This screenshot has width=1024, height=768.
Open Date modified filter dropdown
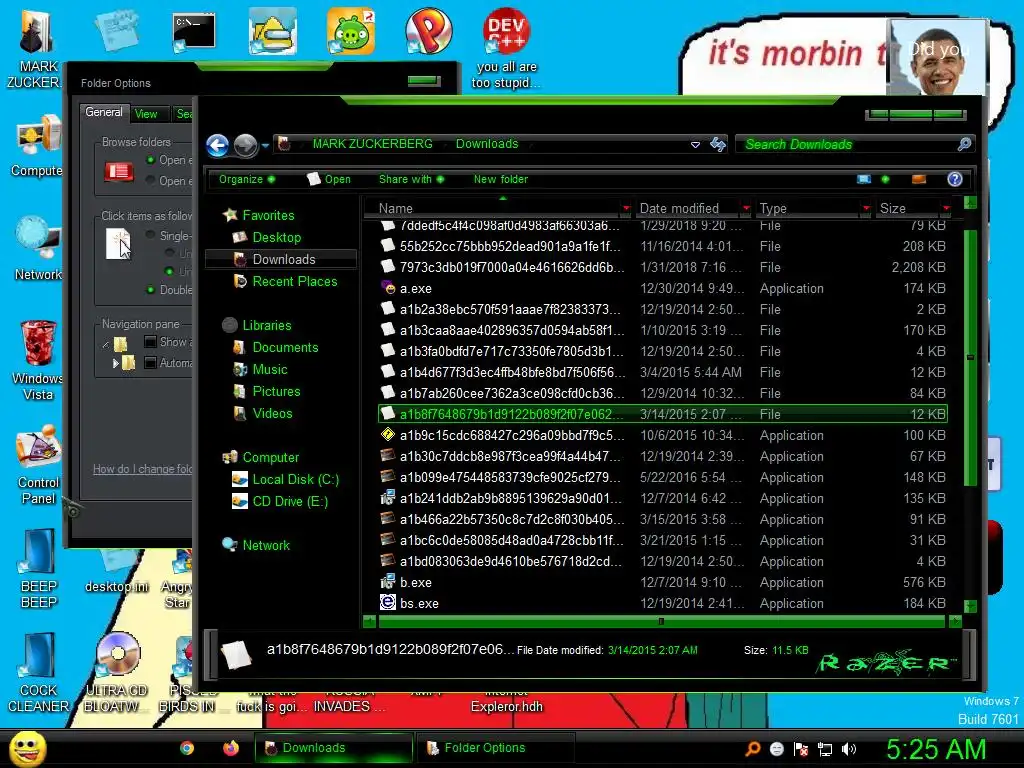(x=746, y=208)
